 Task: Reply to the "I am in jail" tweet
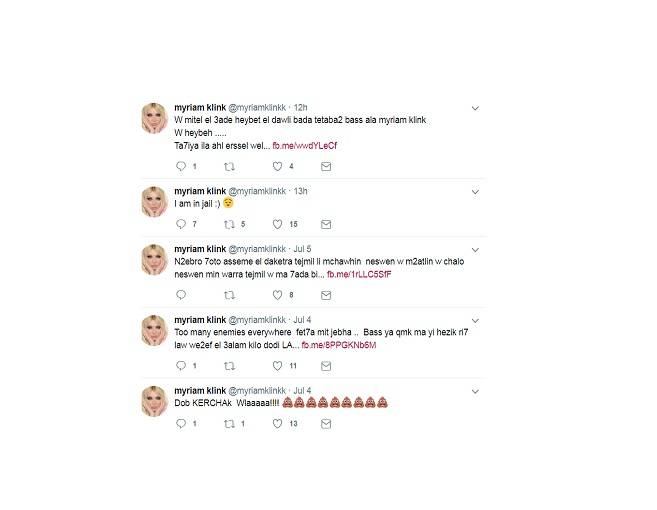[181, 224]
